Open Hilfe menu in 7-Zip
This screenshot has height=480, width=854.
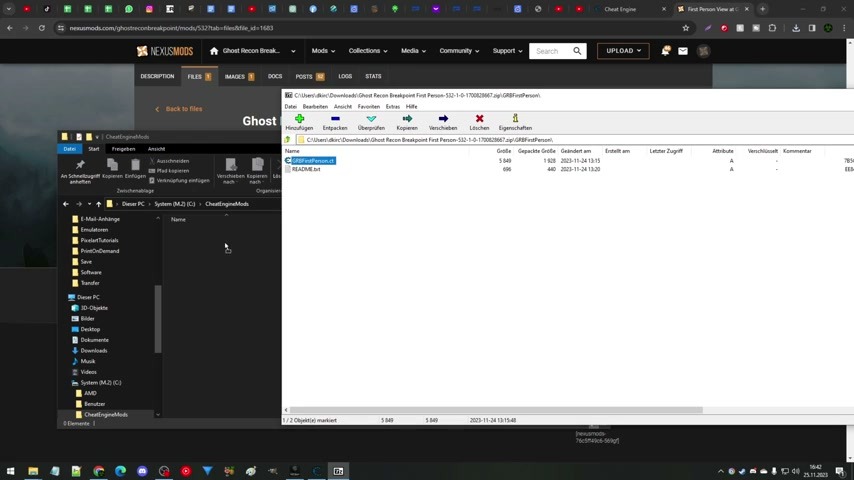[411, 107]
